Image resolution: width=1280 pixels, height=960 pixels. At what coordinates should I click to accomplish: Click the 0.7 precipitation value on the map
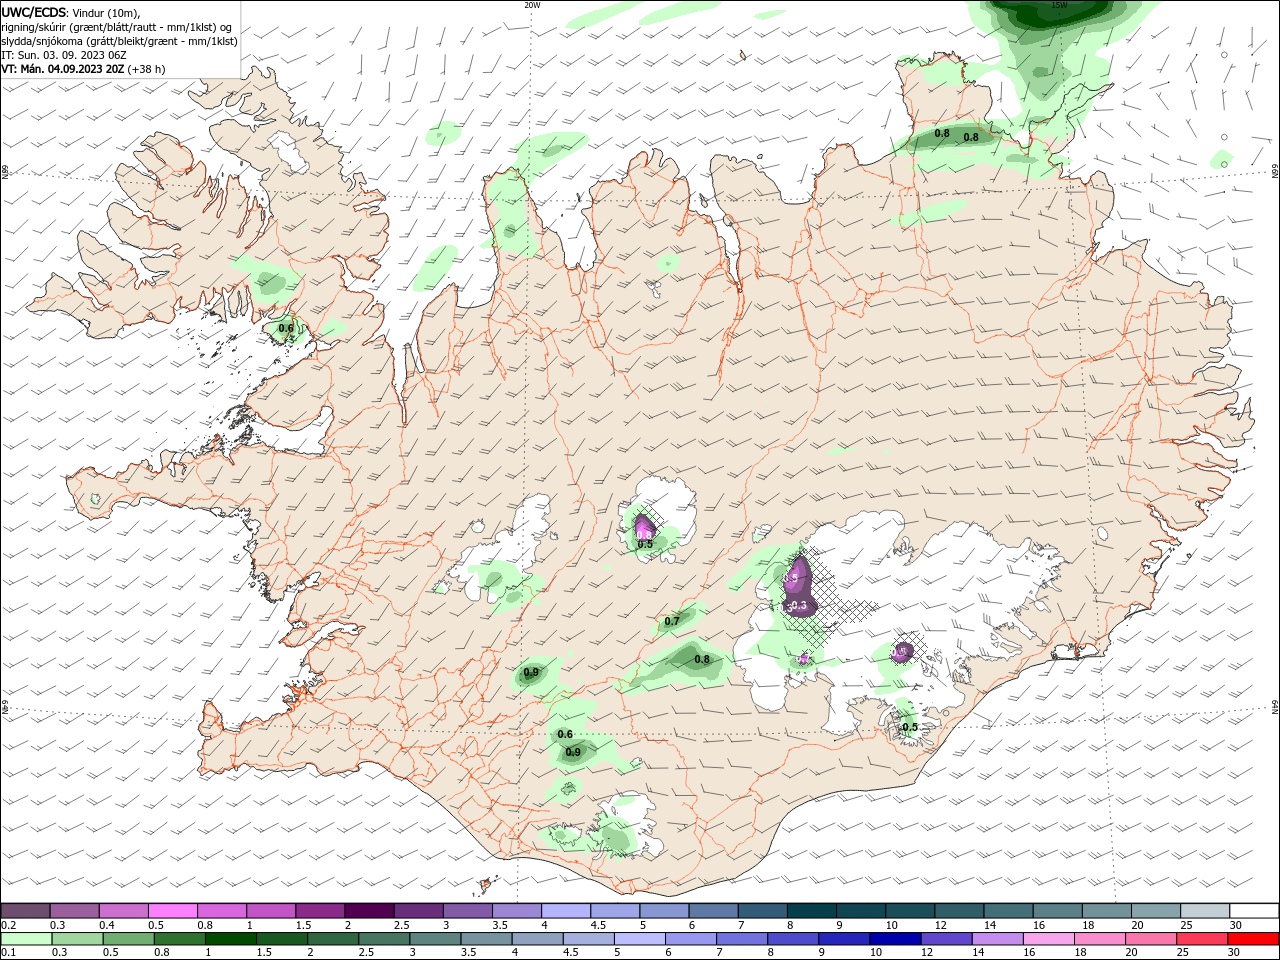pos(672,621)
